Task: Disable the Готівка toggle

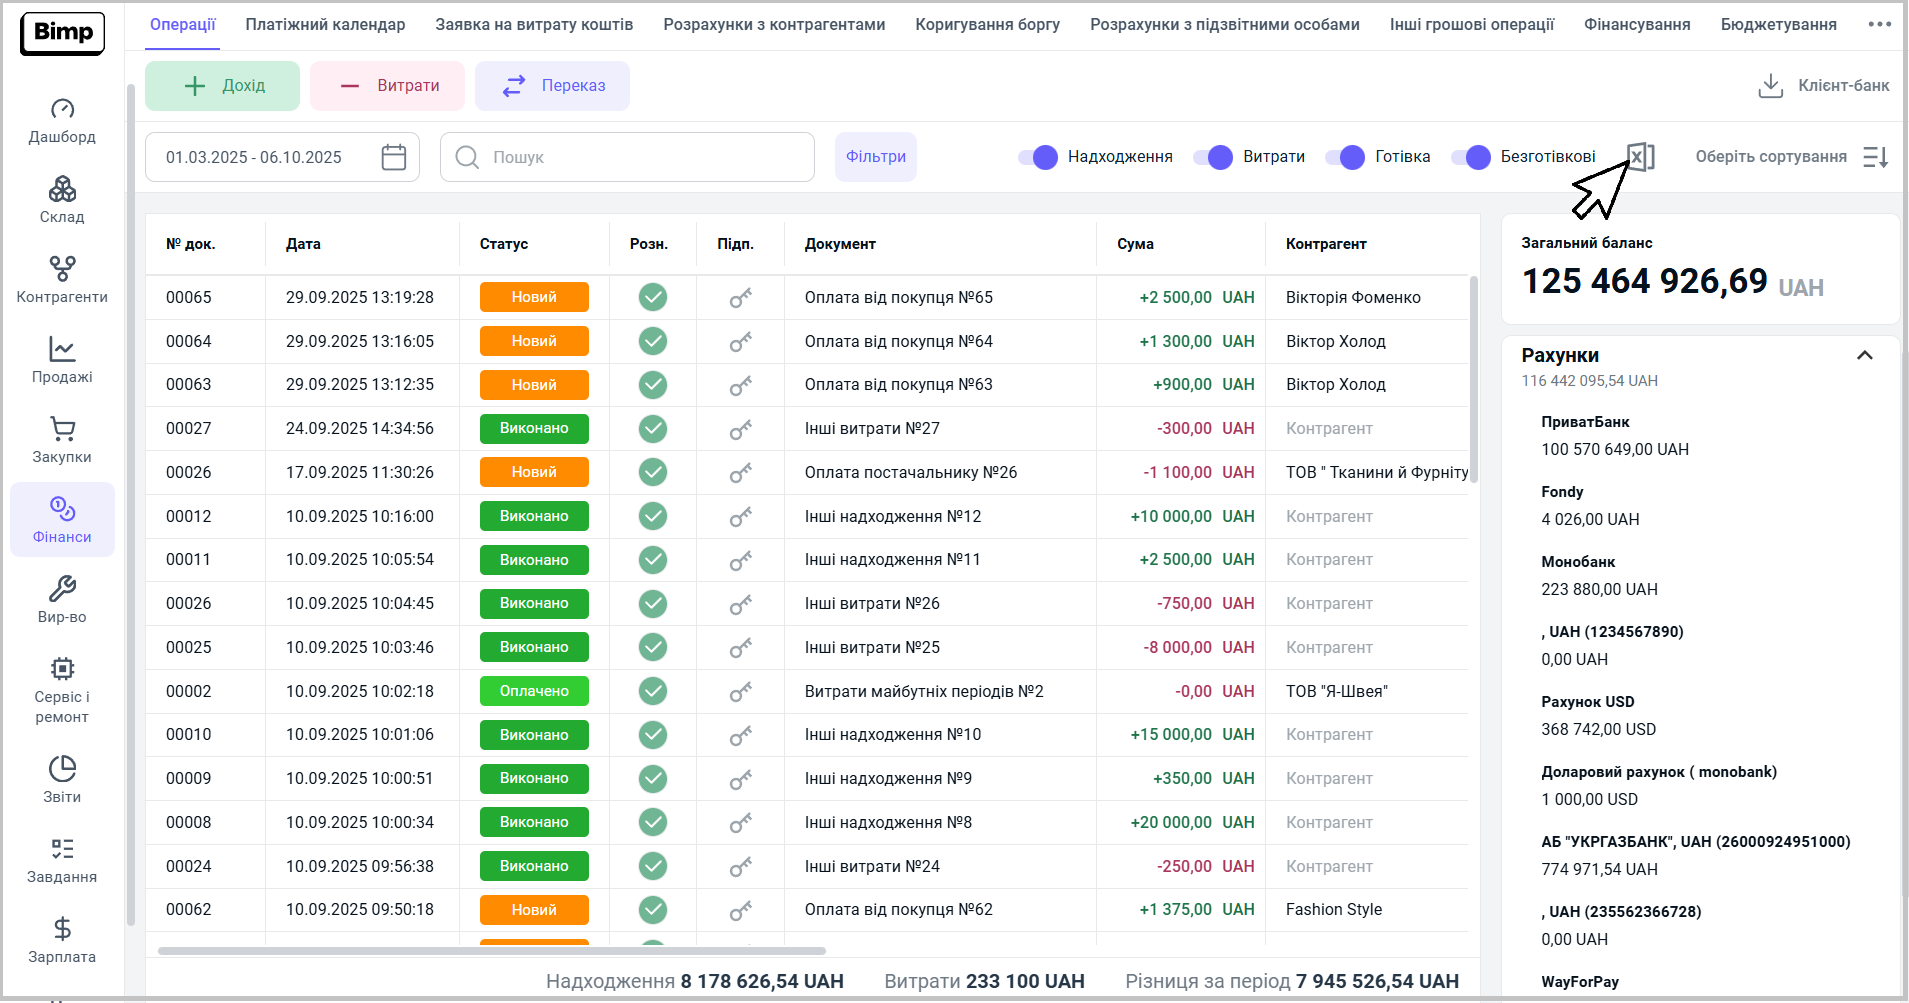Action: 1346,157
